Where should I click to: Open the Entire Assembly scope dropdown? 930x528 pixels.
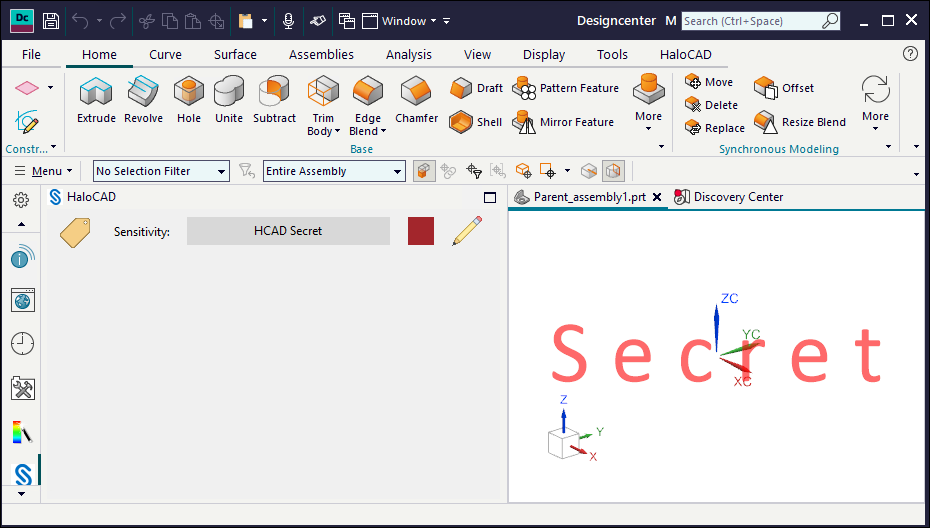click(335, 171)
